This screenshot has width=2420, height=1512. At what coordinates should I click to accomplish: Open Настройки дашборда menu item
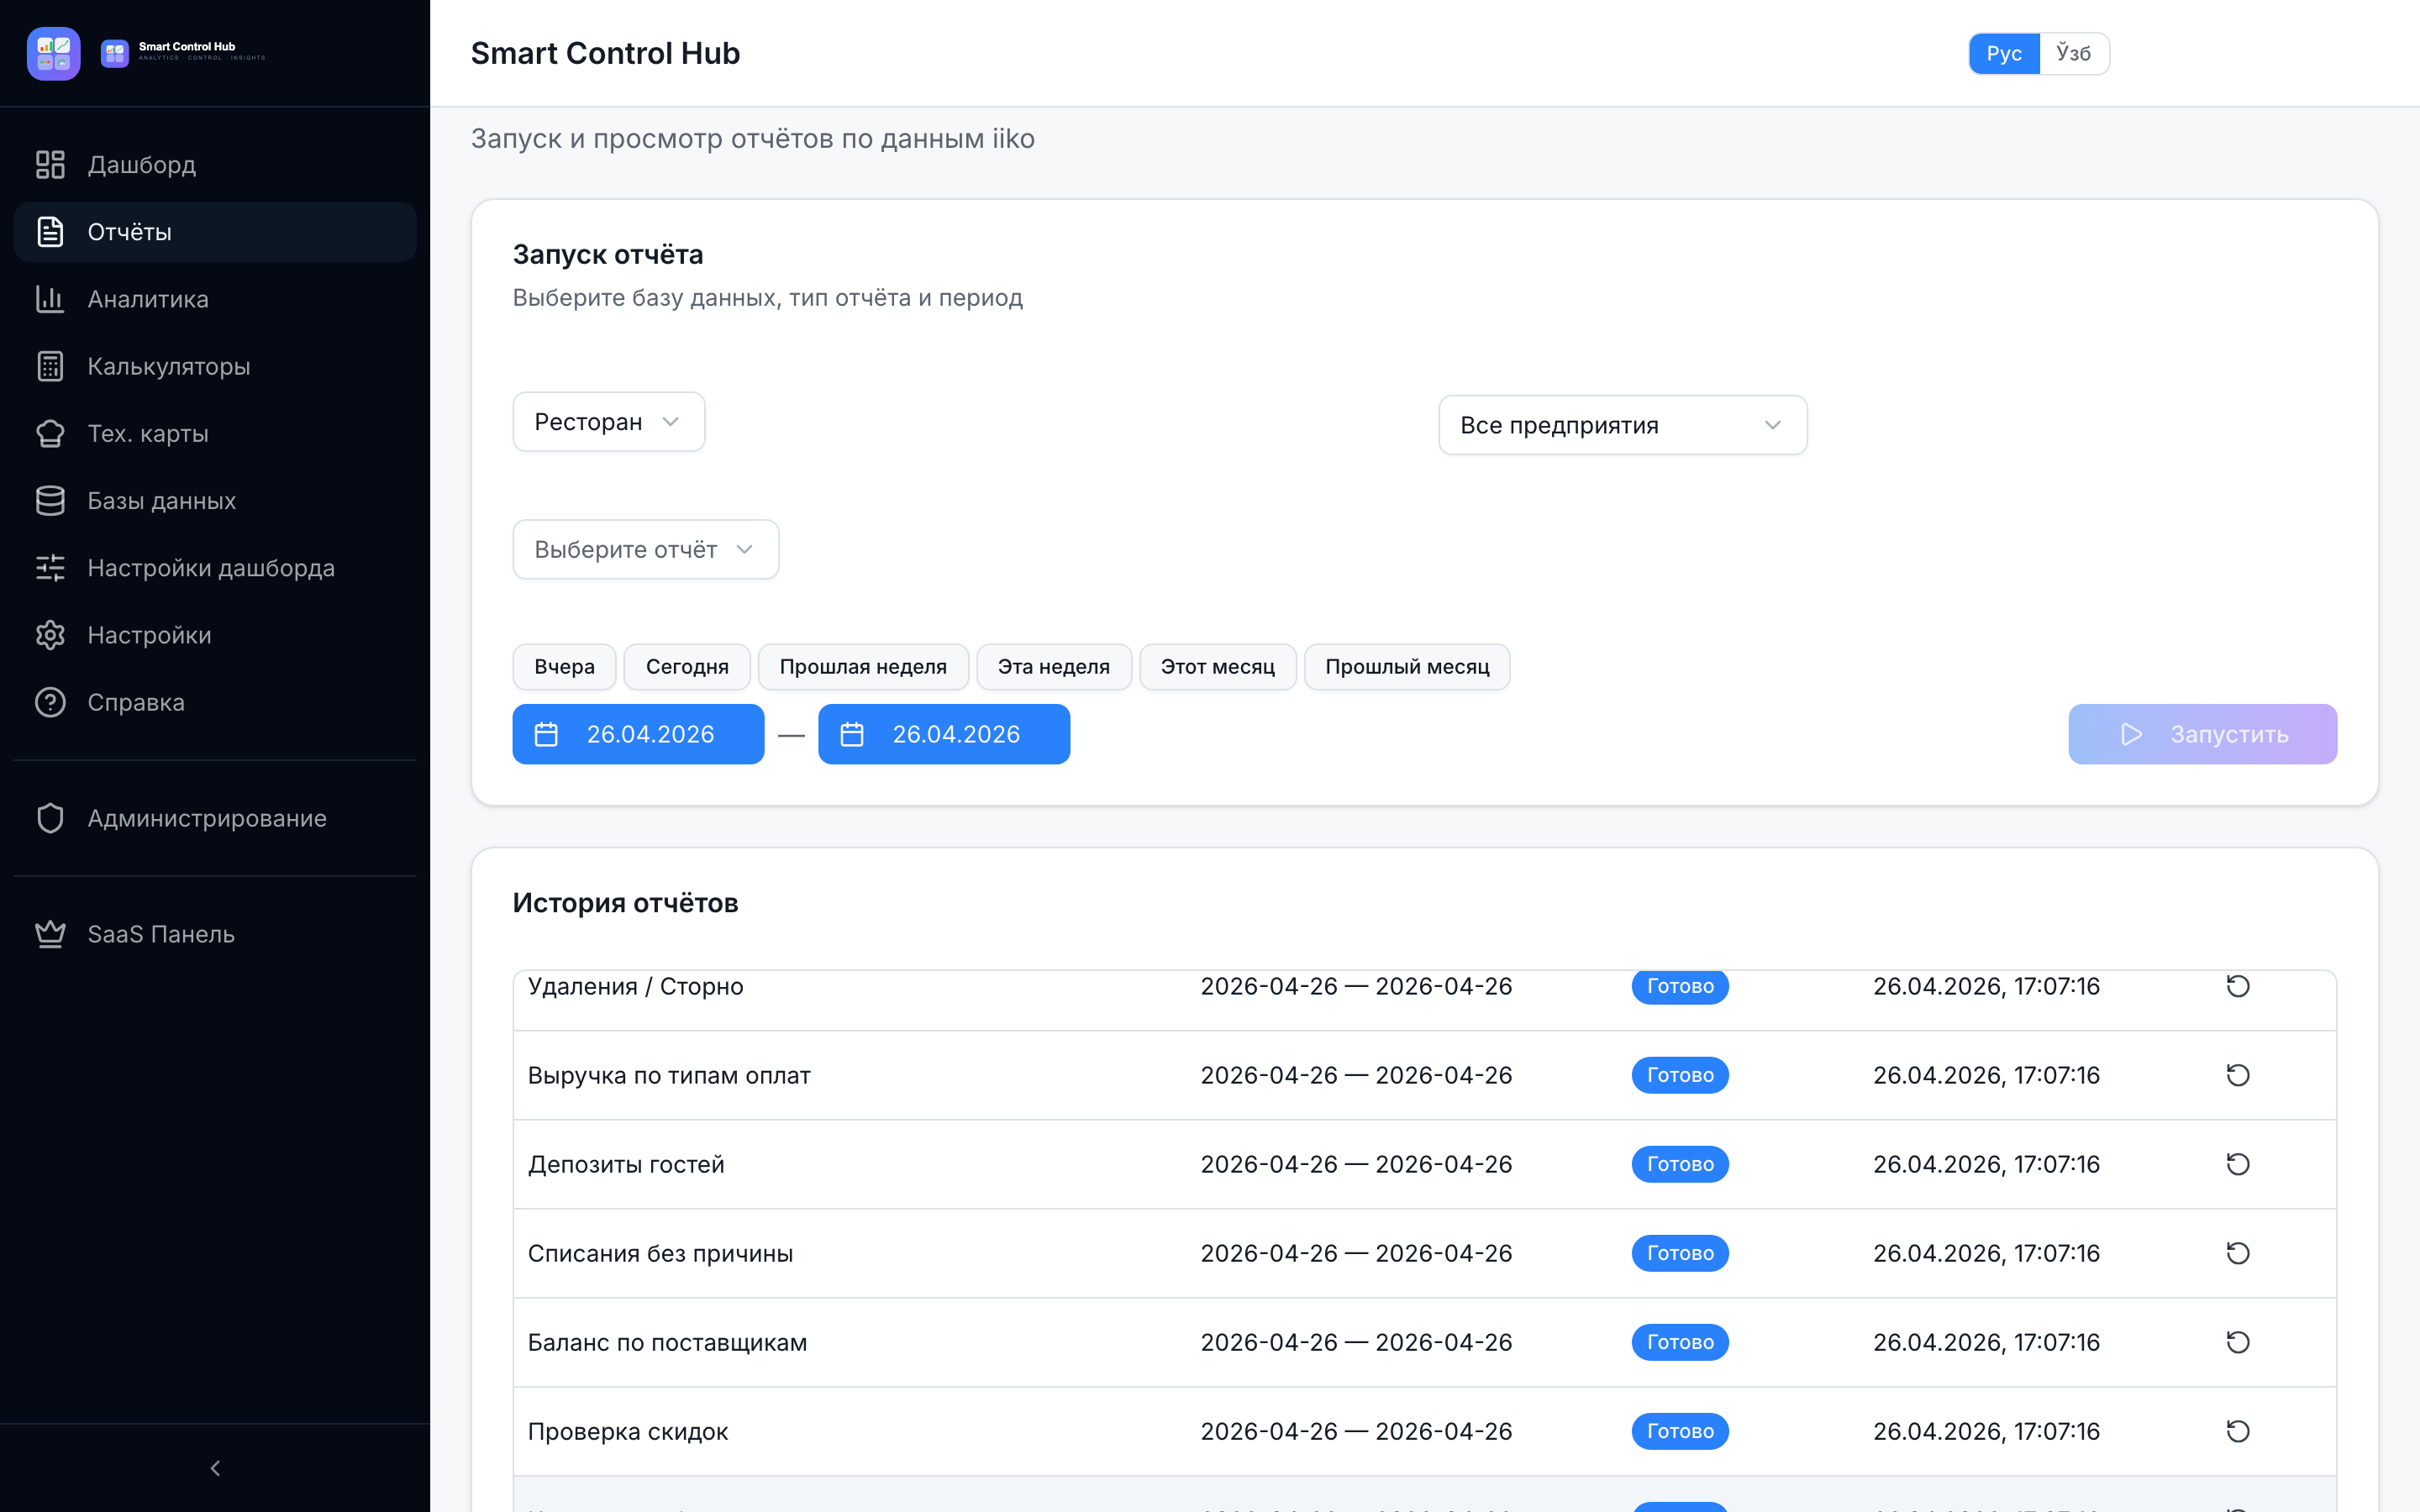[x=215, y=568]
